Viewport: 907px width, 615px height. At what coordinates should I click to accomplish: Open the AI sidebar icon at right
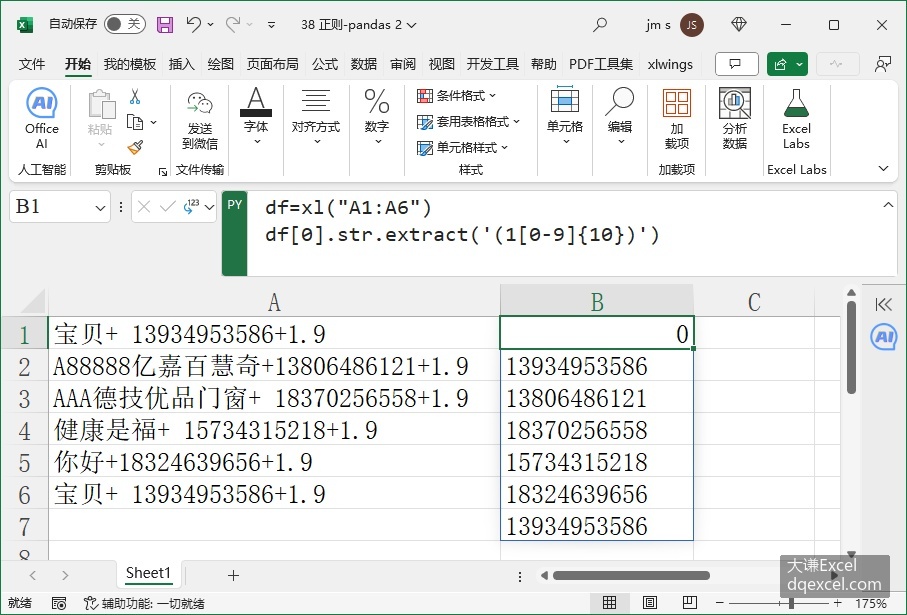point(884,337)
